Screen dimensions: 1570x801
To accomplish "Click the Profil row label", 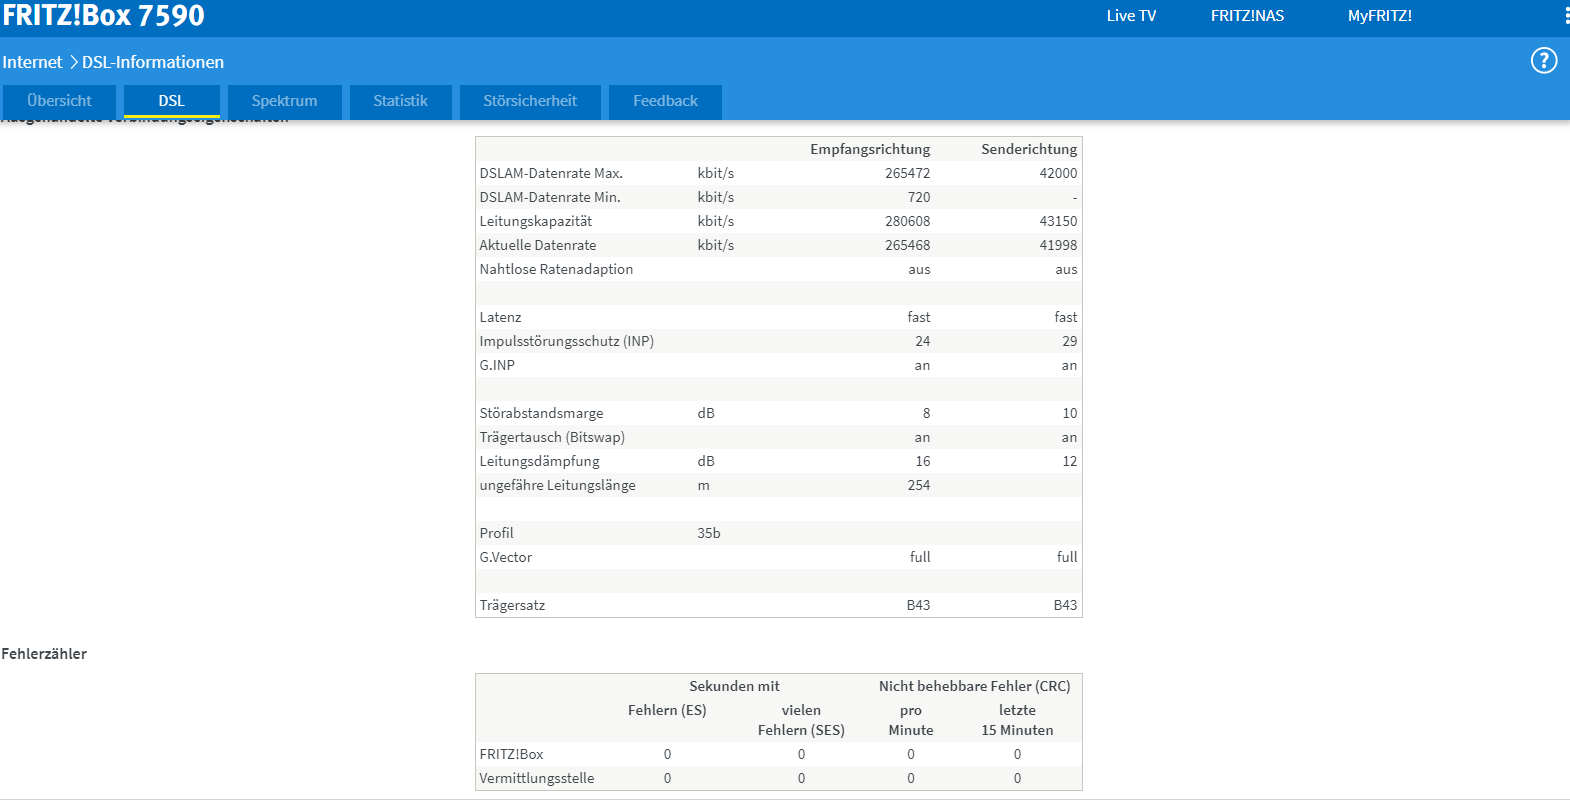I will coord(496,533).
